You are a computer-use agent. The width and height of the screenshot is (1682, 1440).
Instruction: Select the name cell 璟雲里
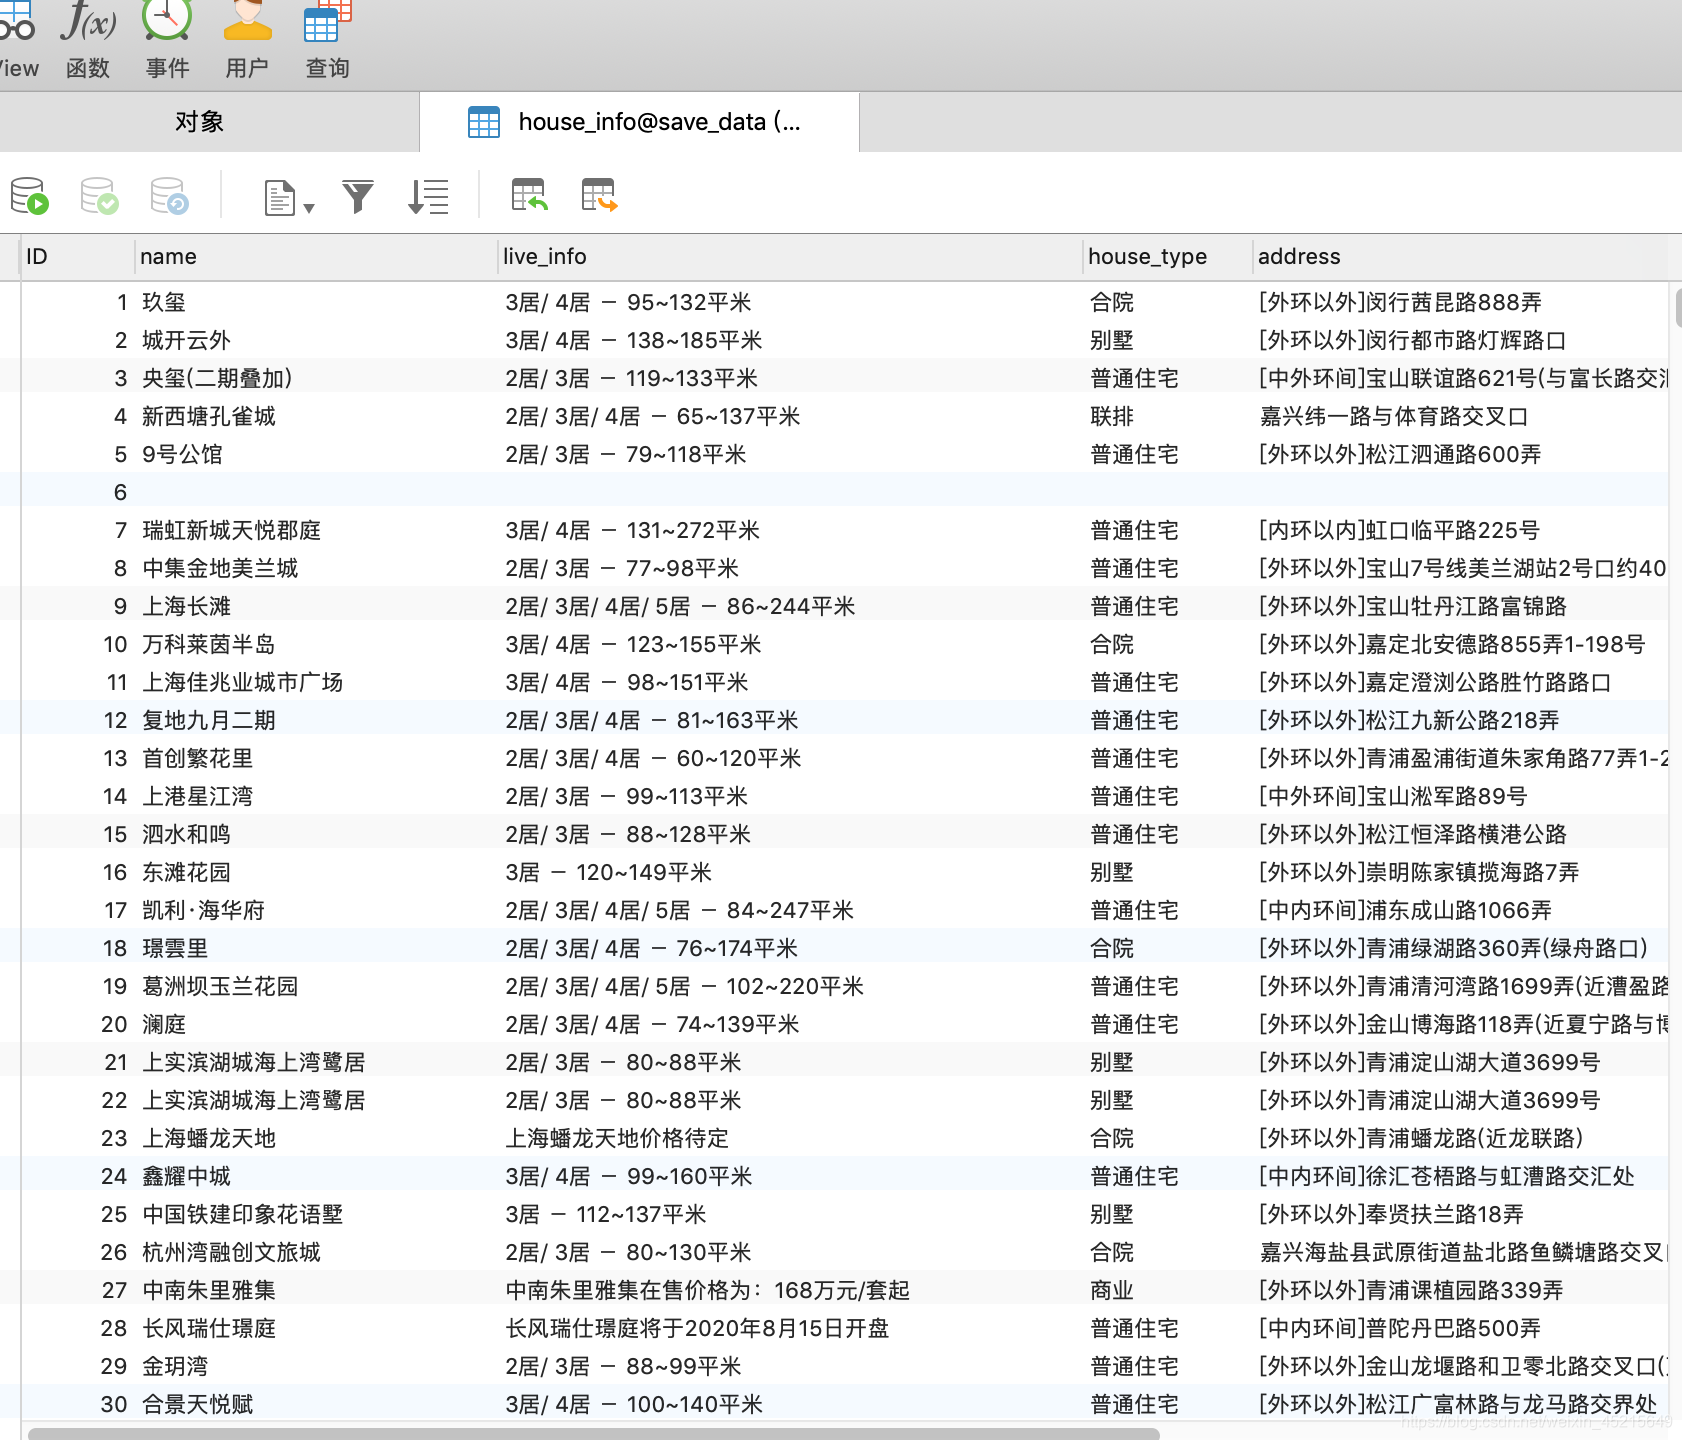pos(175,948)
